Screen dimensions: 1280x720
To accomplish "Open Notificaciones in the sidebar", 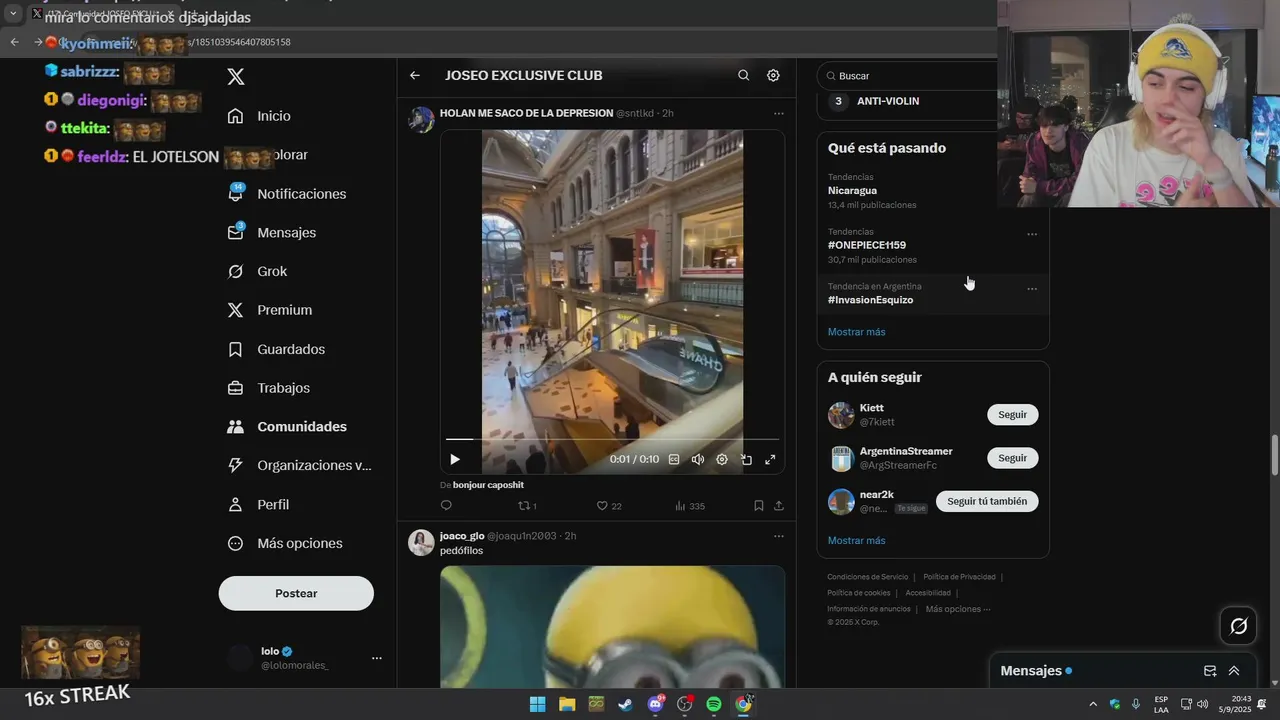I will click(287, 194).
